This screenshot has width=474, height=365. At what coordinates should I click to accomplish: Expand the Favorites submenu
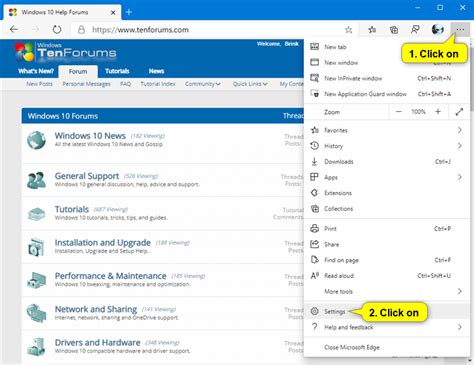pos(387,130)
